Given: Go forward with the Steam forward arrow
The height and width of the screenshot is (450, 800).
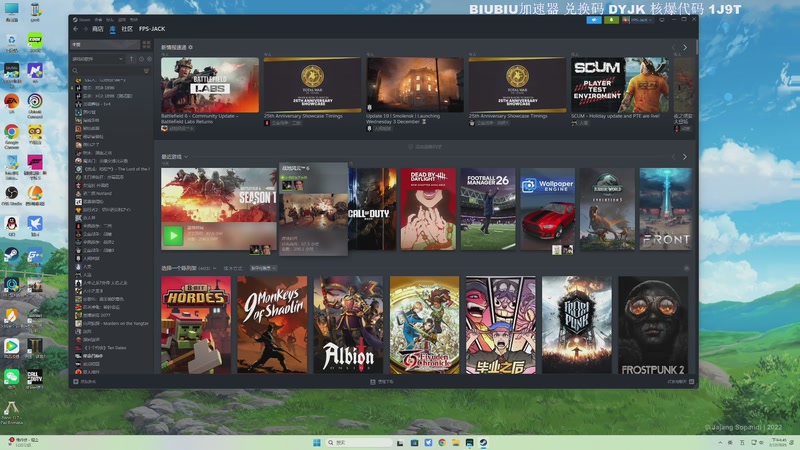Looking at the screenshot, I should coord(85,29).
